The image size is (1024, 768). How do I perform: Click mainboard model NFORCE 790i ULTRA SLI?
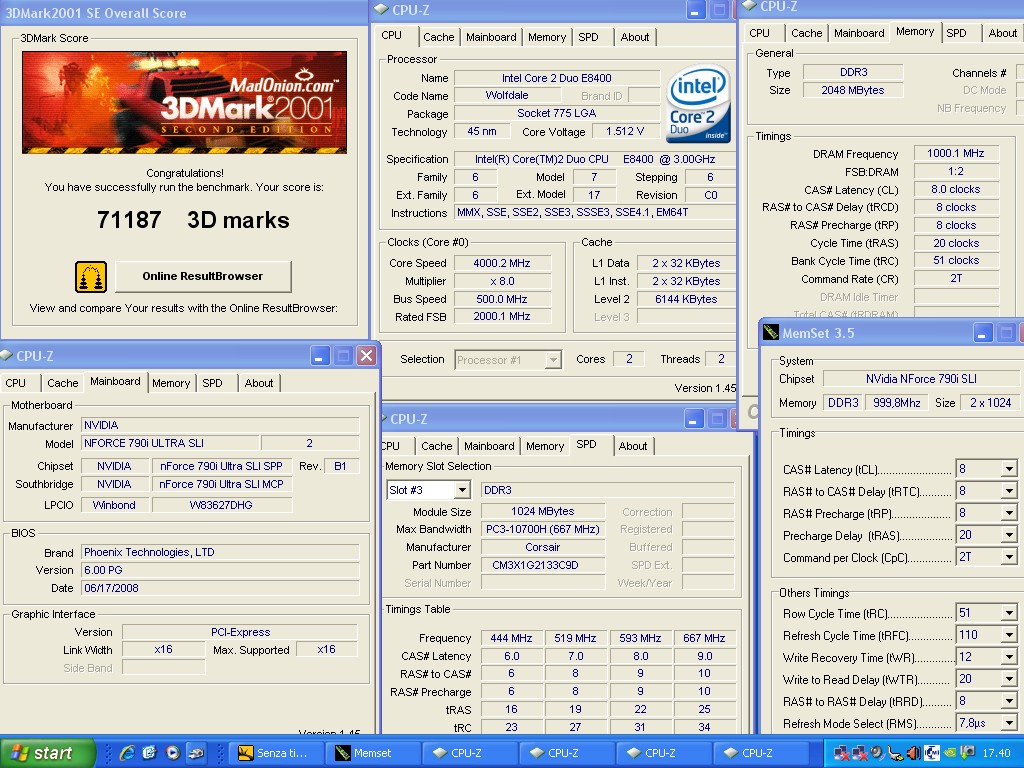coord(170,443)
